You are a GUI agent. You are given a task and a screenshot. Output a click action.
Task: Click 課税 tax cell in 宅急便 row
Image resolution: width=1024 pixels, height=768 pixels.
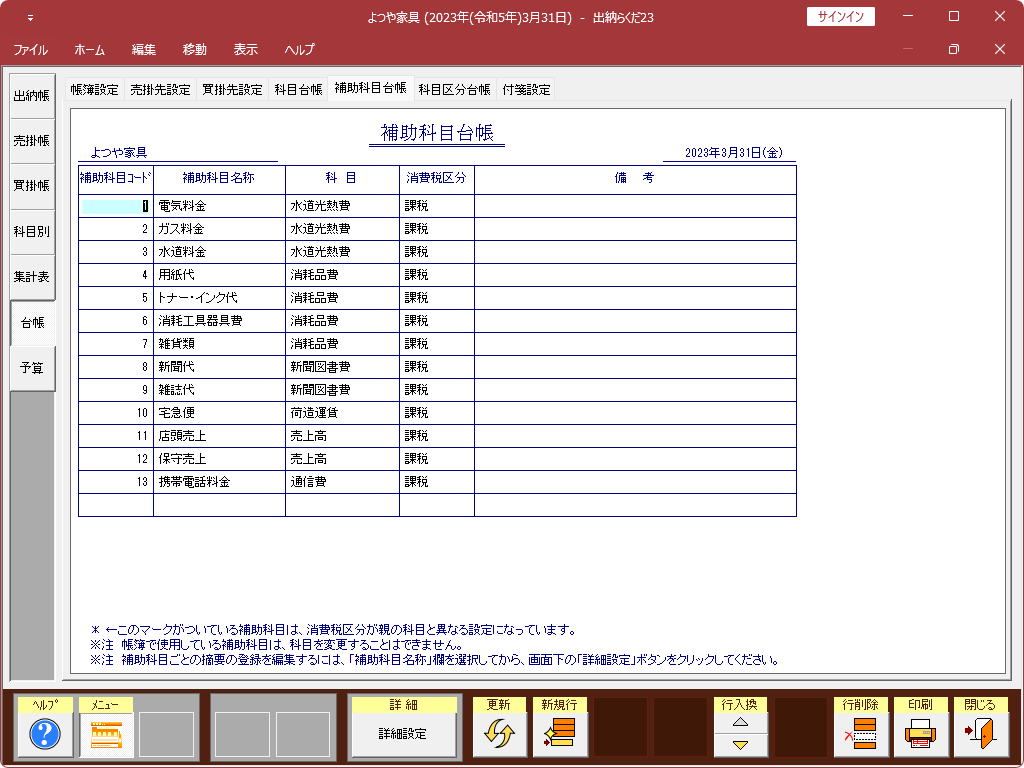437,413
